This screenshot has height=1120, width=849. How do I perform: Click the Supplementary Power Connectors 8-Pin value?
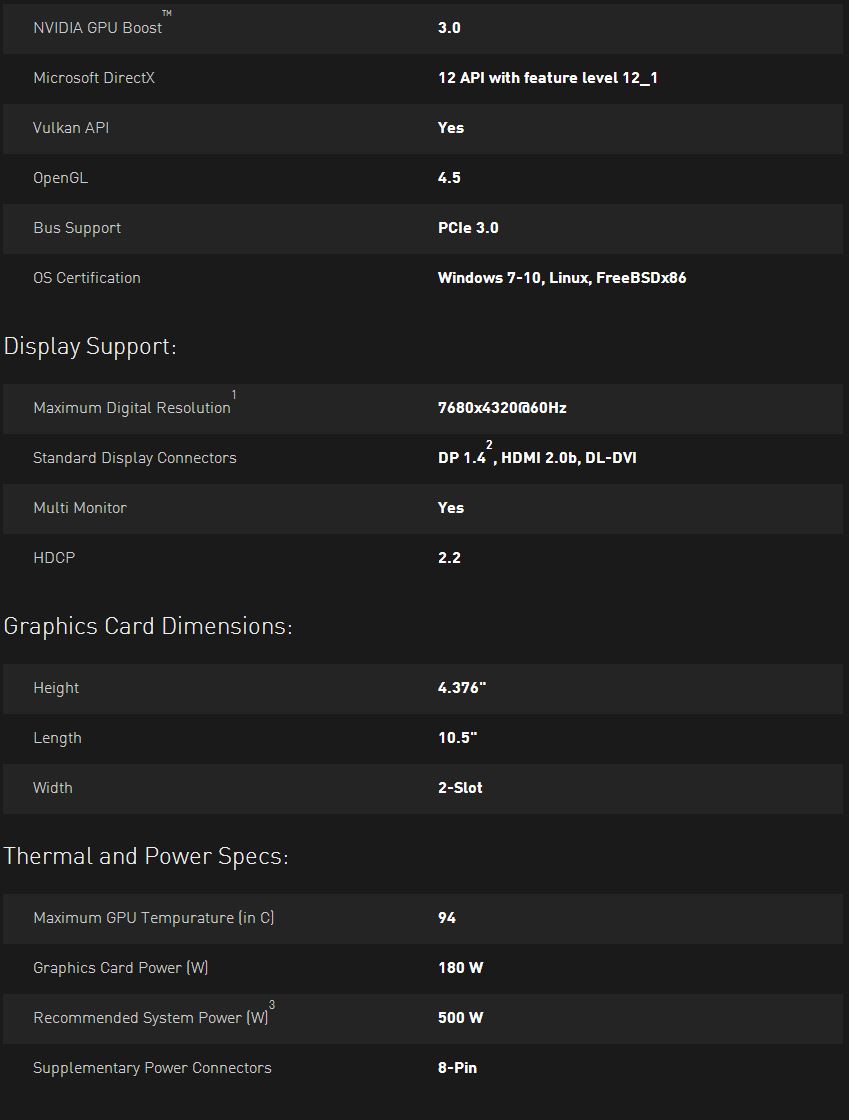[x=458, y=1068]
